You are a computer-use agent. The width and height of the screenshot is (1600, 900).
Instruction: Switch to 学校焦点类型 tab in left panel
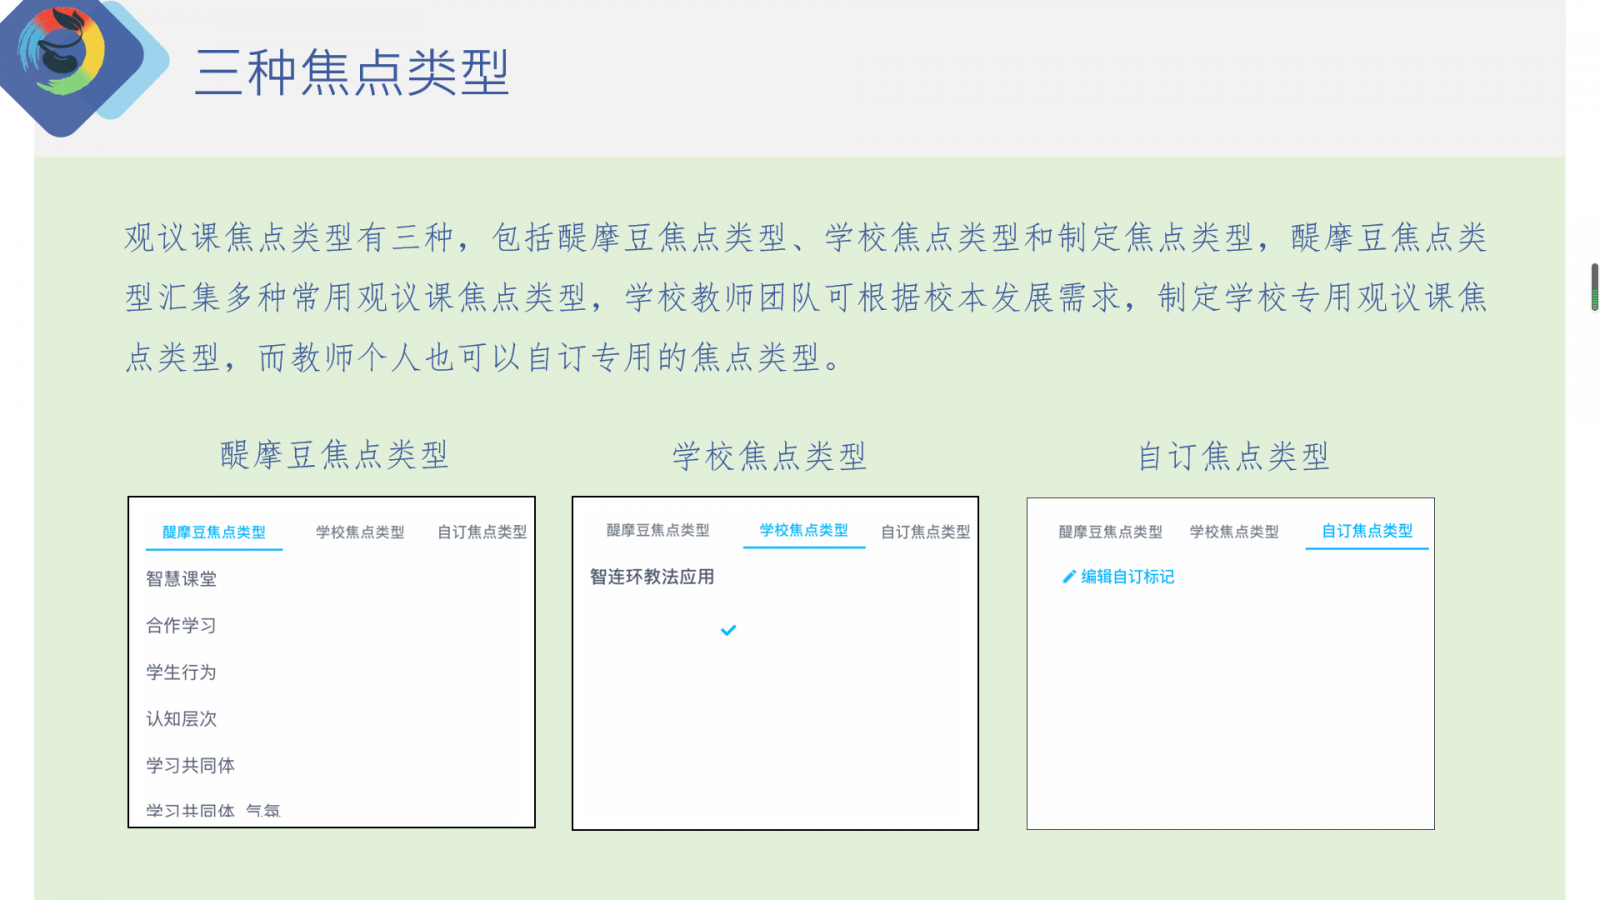coord(360,532)
